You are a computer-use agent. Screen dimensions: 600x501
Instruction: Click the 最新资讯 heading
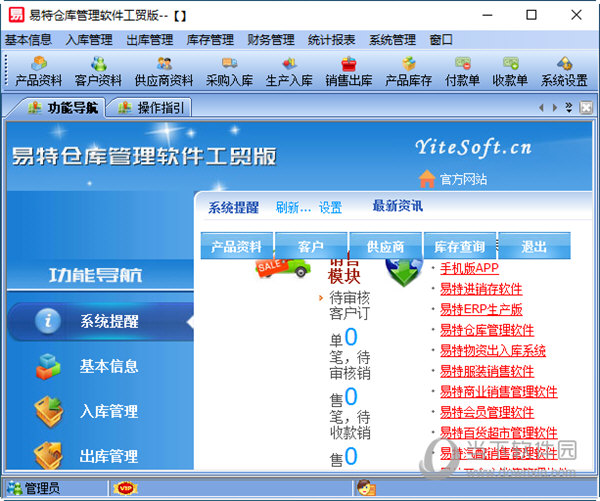pyautogui.click(x=398, y=206)
